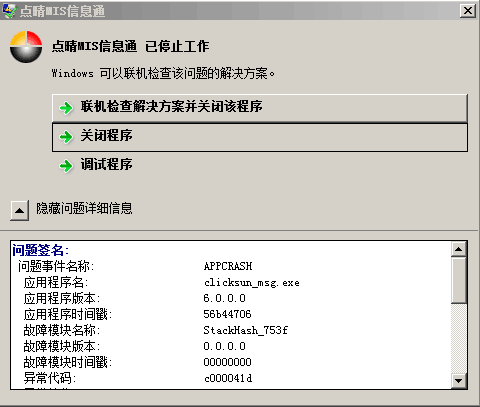Choose 调试程序 to debug the program
Viewport: 480px width, 407px height.
pos(106,165)
